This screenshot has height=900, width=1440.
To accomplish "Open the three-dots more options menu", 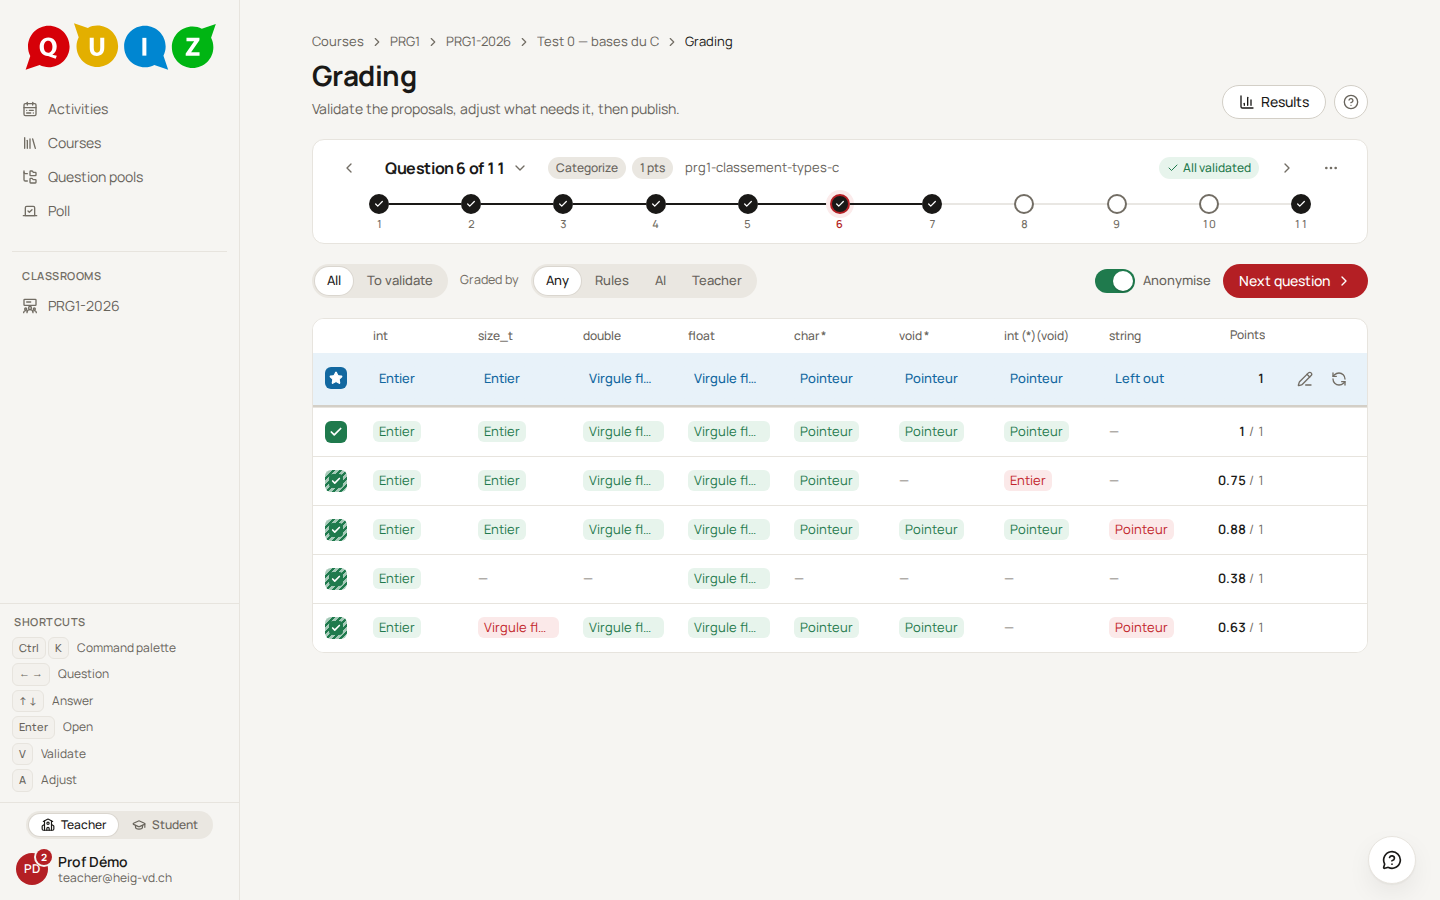I will click(x=1331, y=168).
